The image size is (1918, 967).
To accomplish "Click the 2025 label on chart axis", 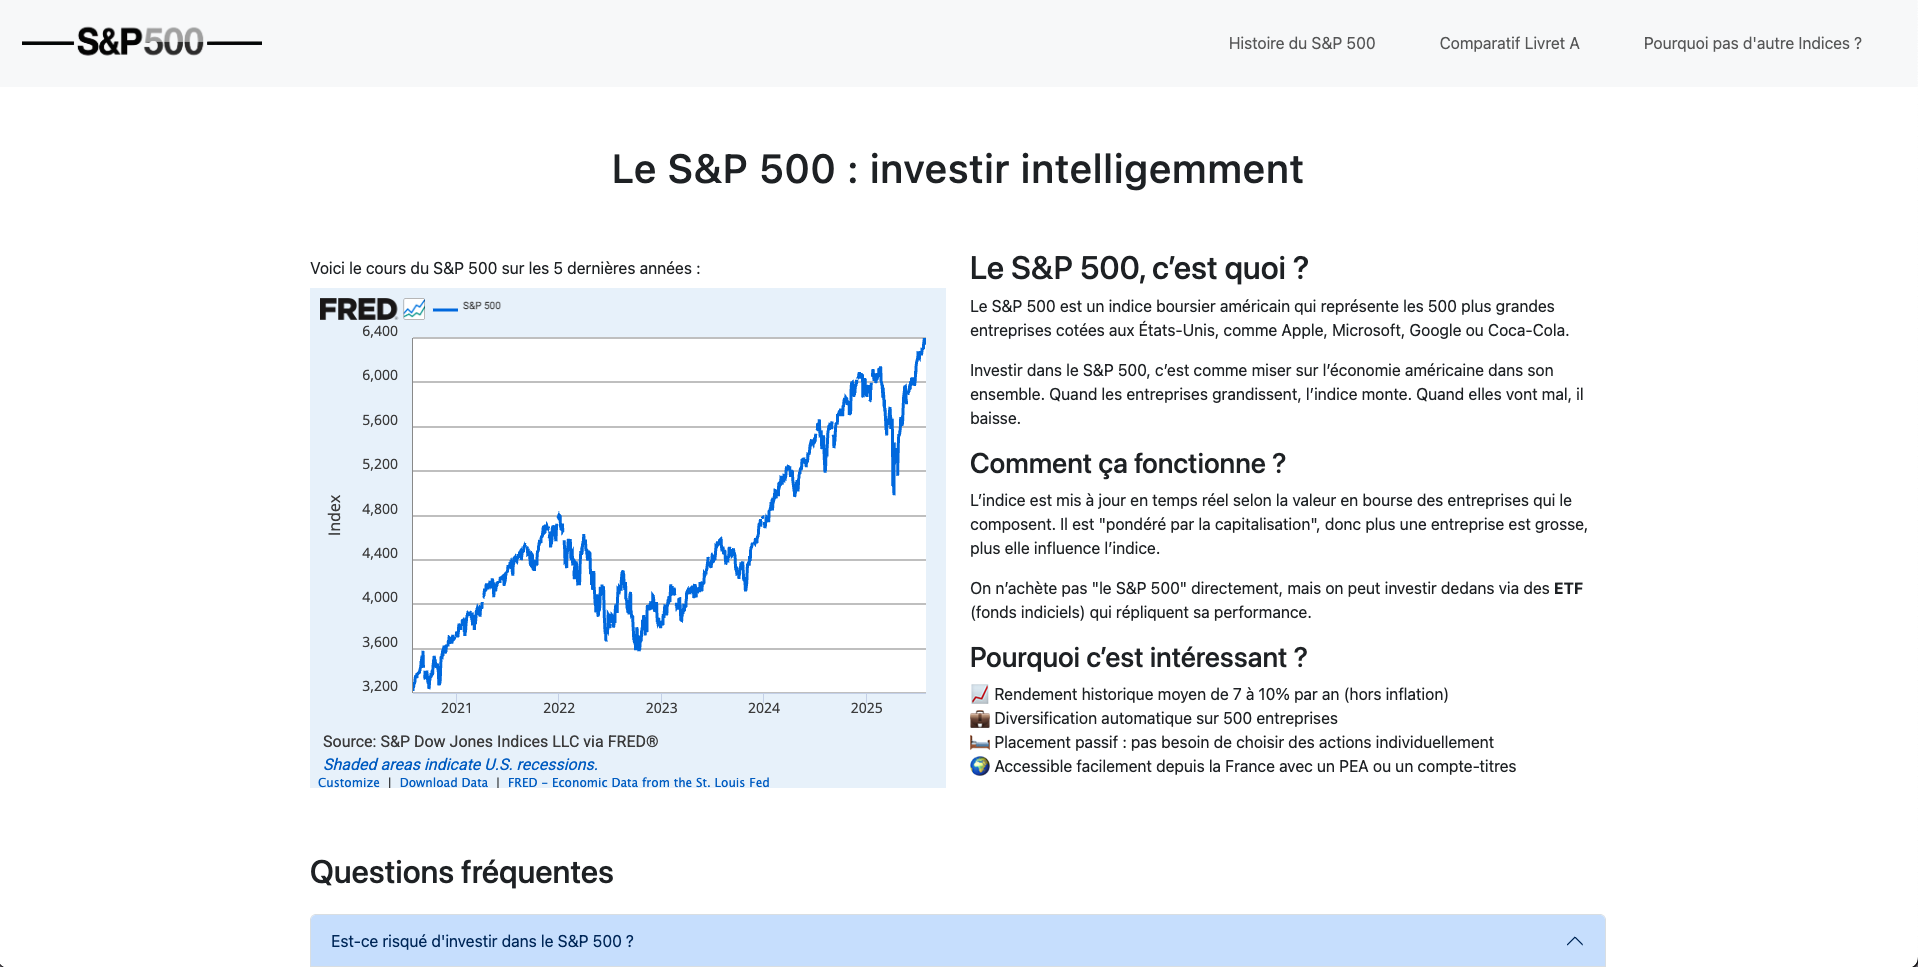I will pos(866,708).
